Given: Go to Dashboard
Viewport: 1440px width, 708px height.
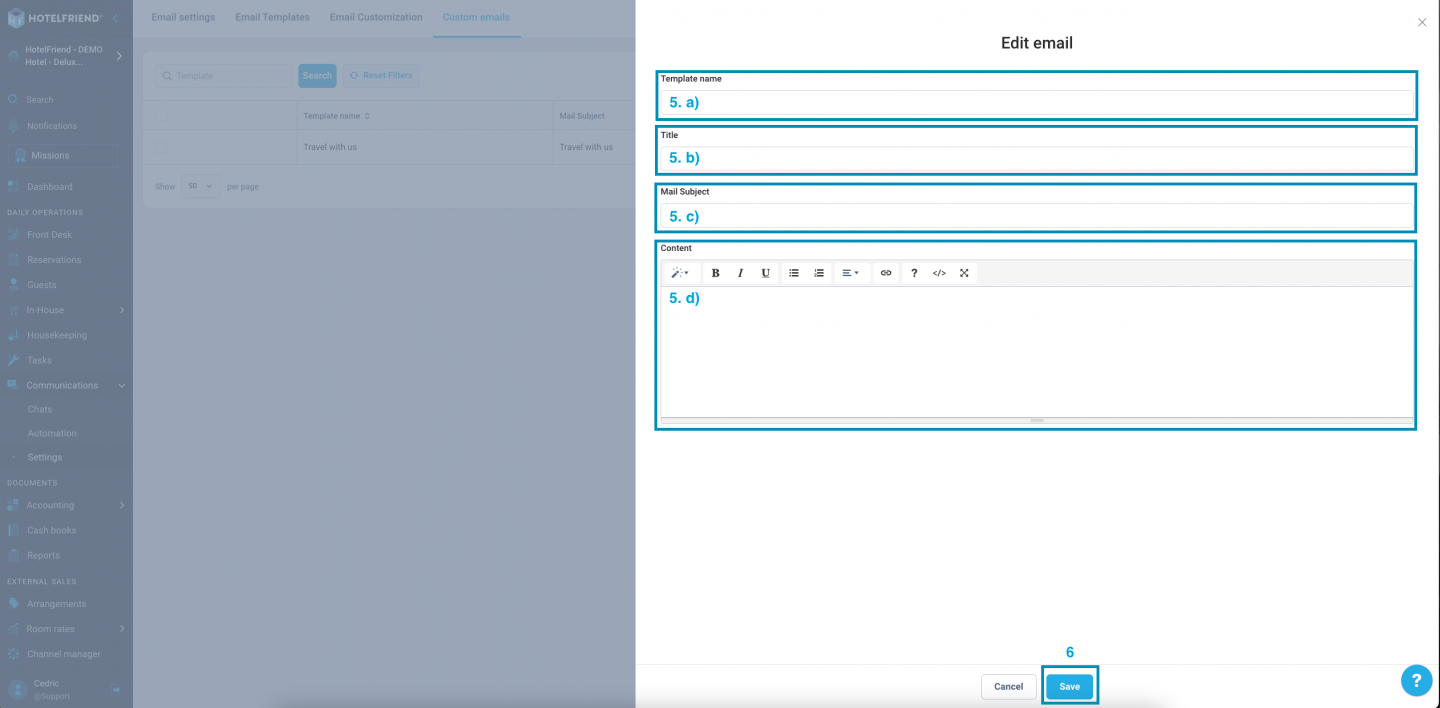Looking at the screenshot, I should (49, 187).
